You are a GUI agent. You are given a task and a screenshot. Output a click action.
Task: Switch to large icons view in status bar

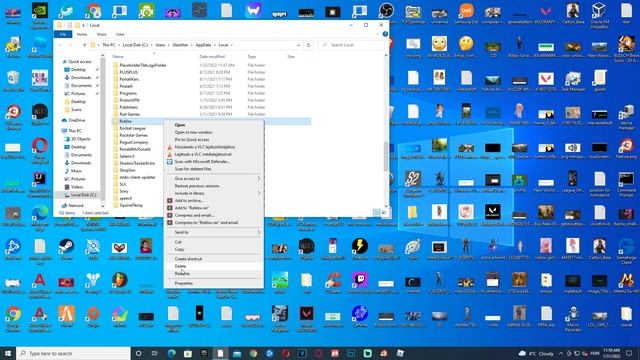point(384,213)
